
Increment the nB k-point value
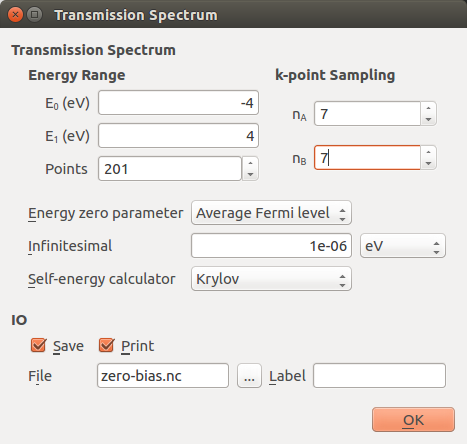[429, 152]
